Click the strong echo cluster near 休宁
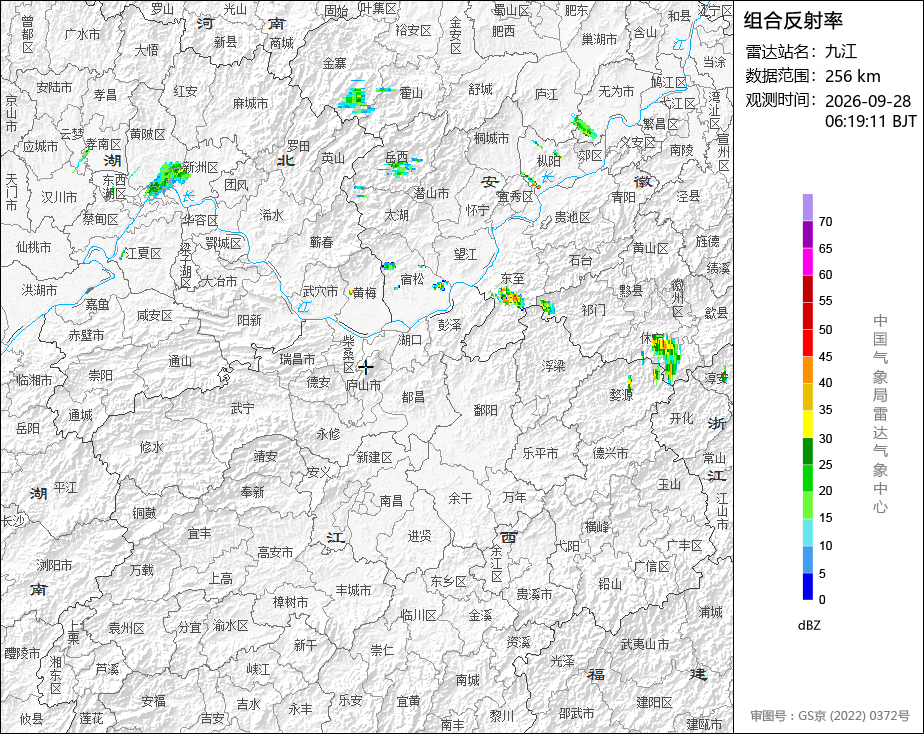 (665, 356)
